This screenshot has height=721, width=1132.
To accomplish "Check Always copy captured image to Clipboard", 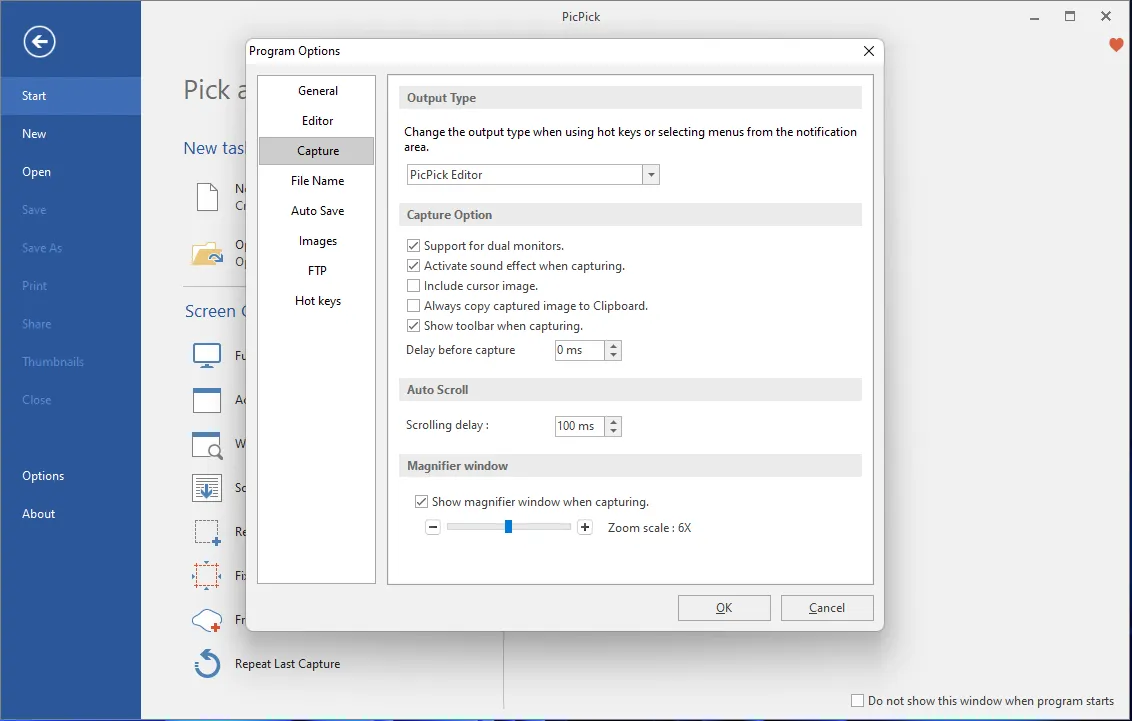I will click(413, 305).
